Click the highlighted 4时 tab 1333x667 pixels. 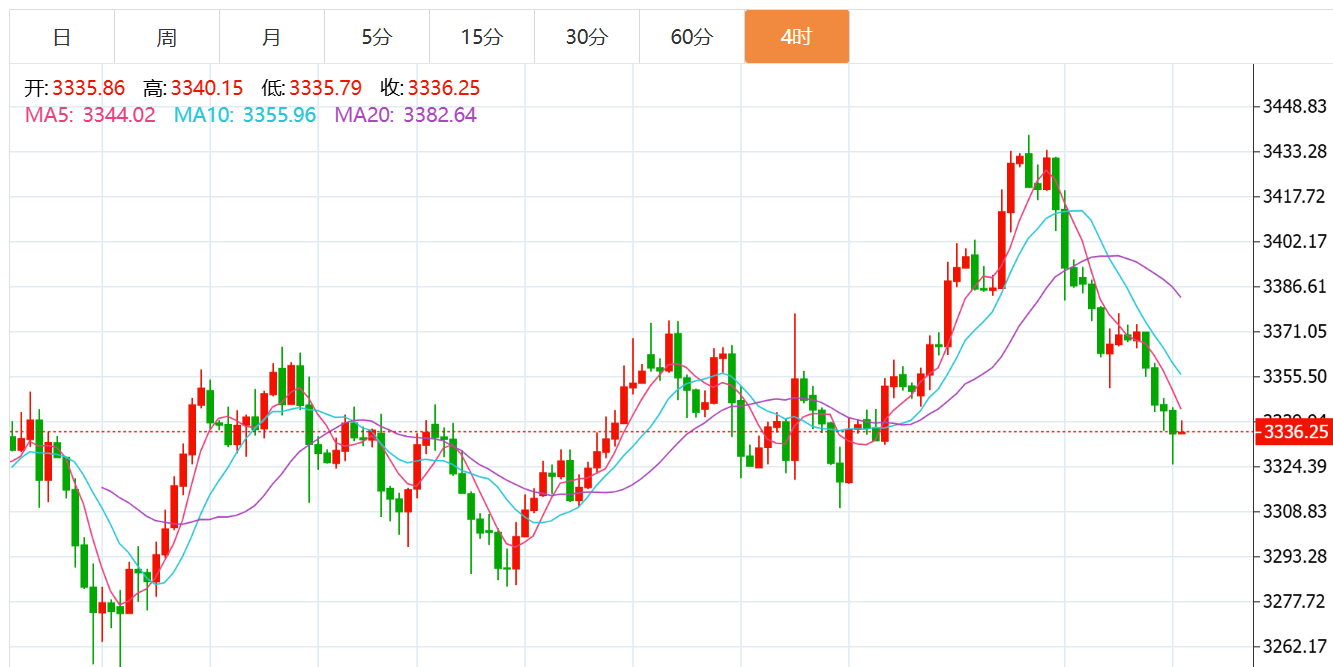[797, 37]
